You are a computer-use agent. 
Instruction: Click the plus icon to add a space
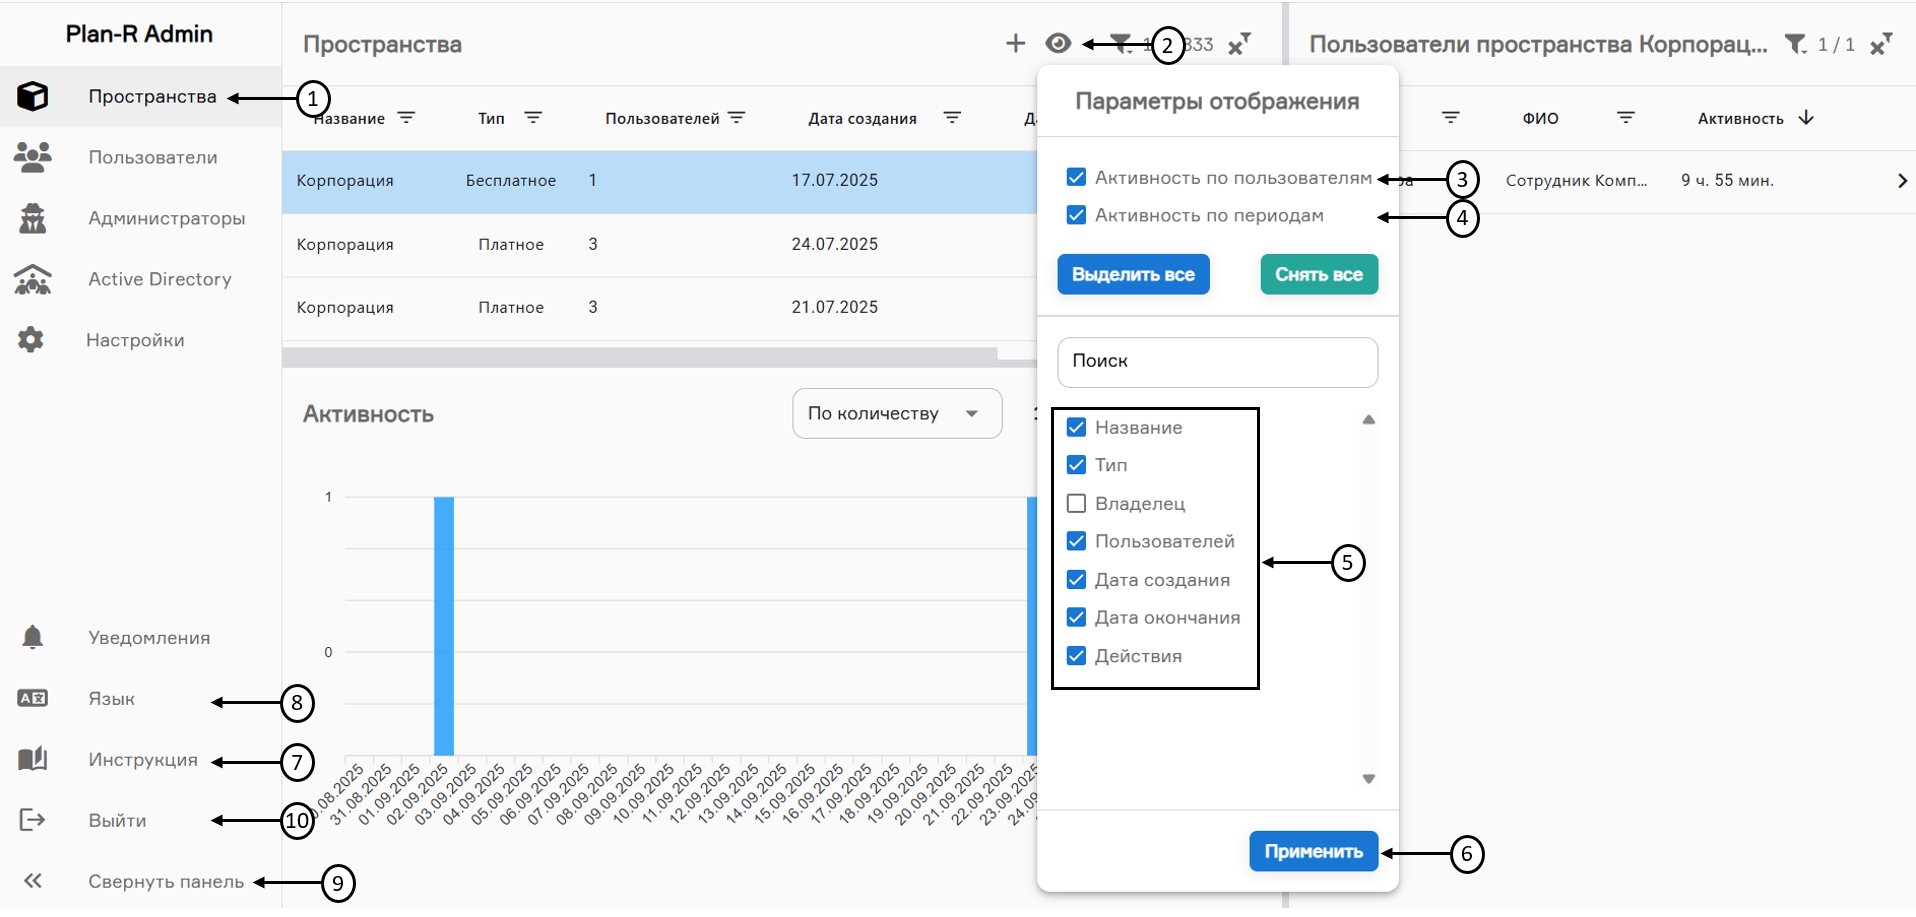[1015, 43]
